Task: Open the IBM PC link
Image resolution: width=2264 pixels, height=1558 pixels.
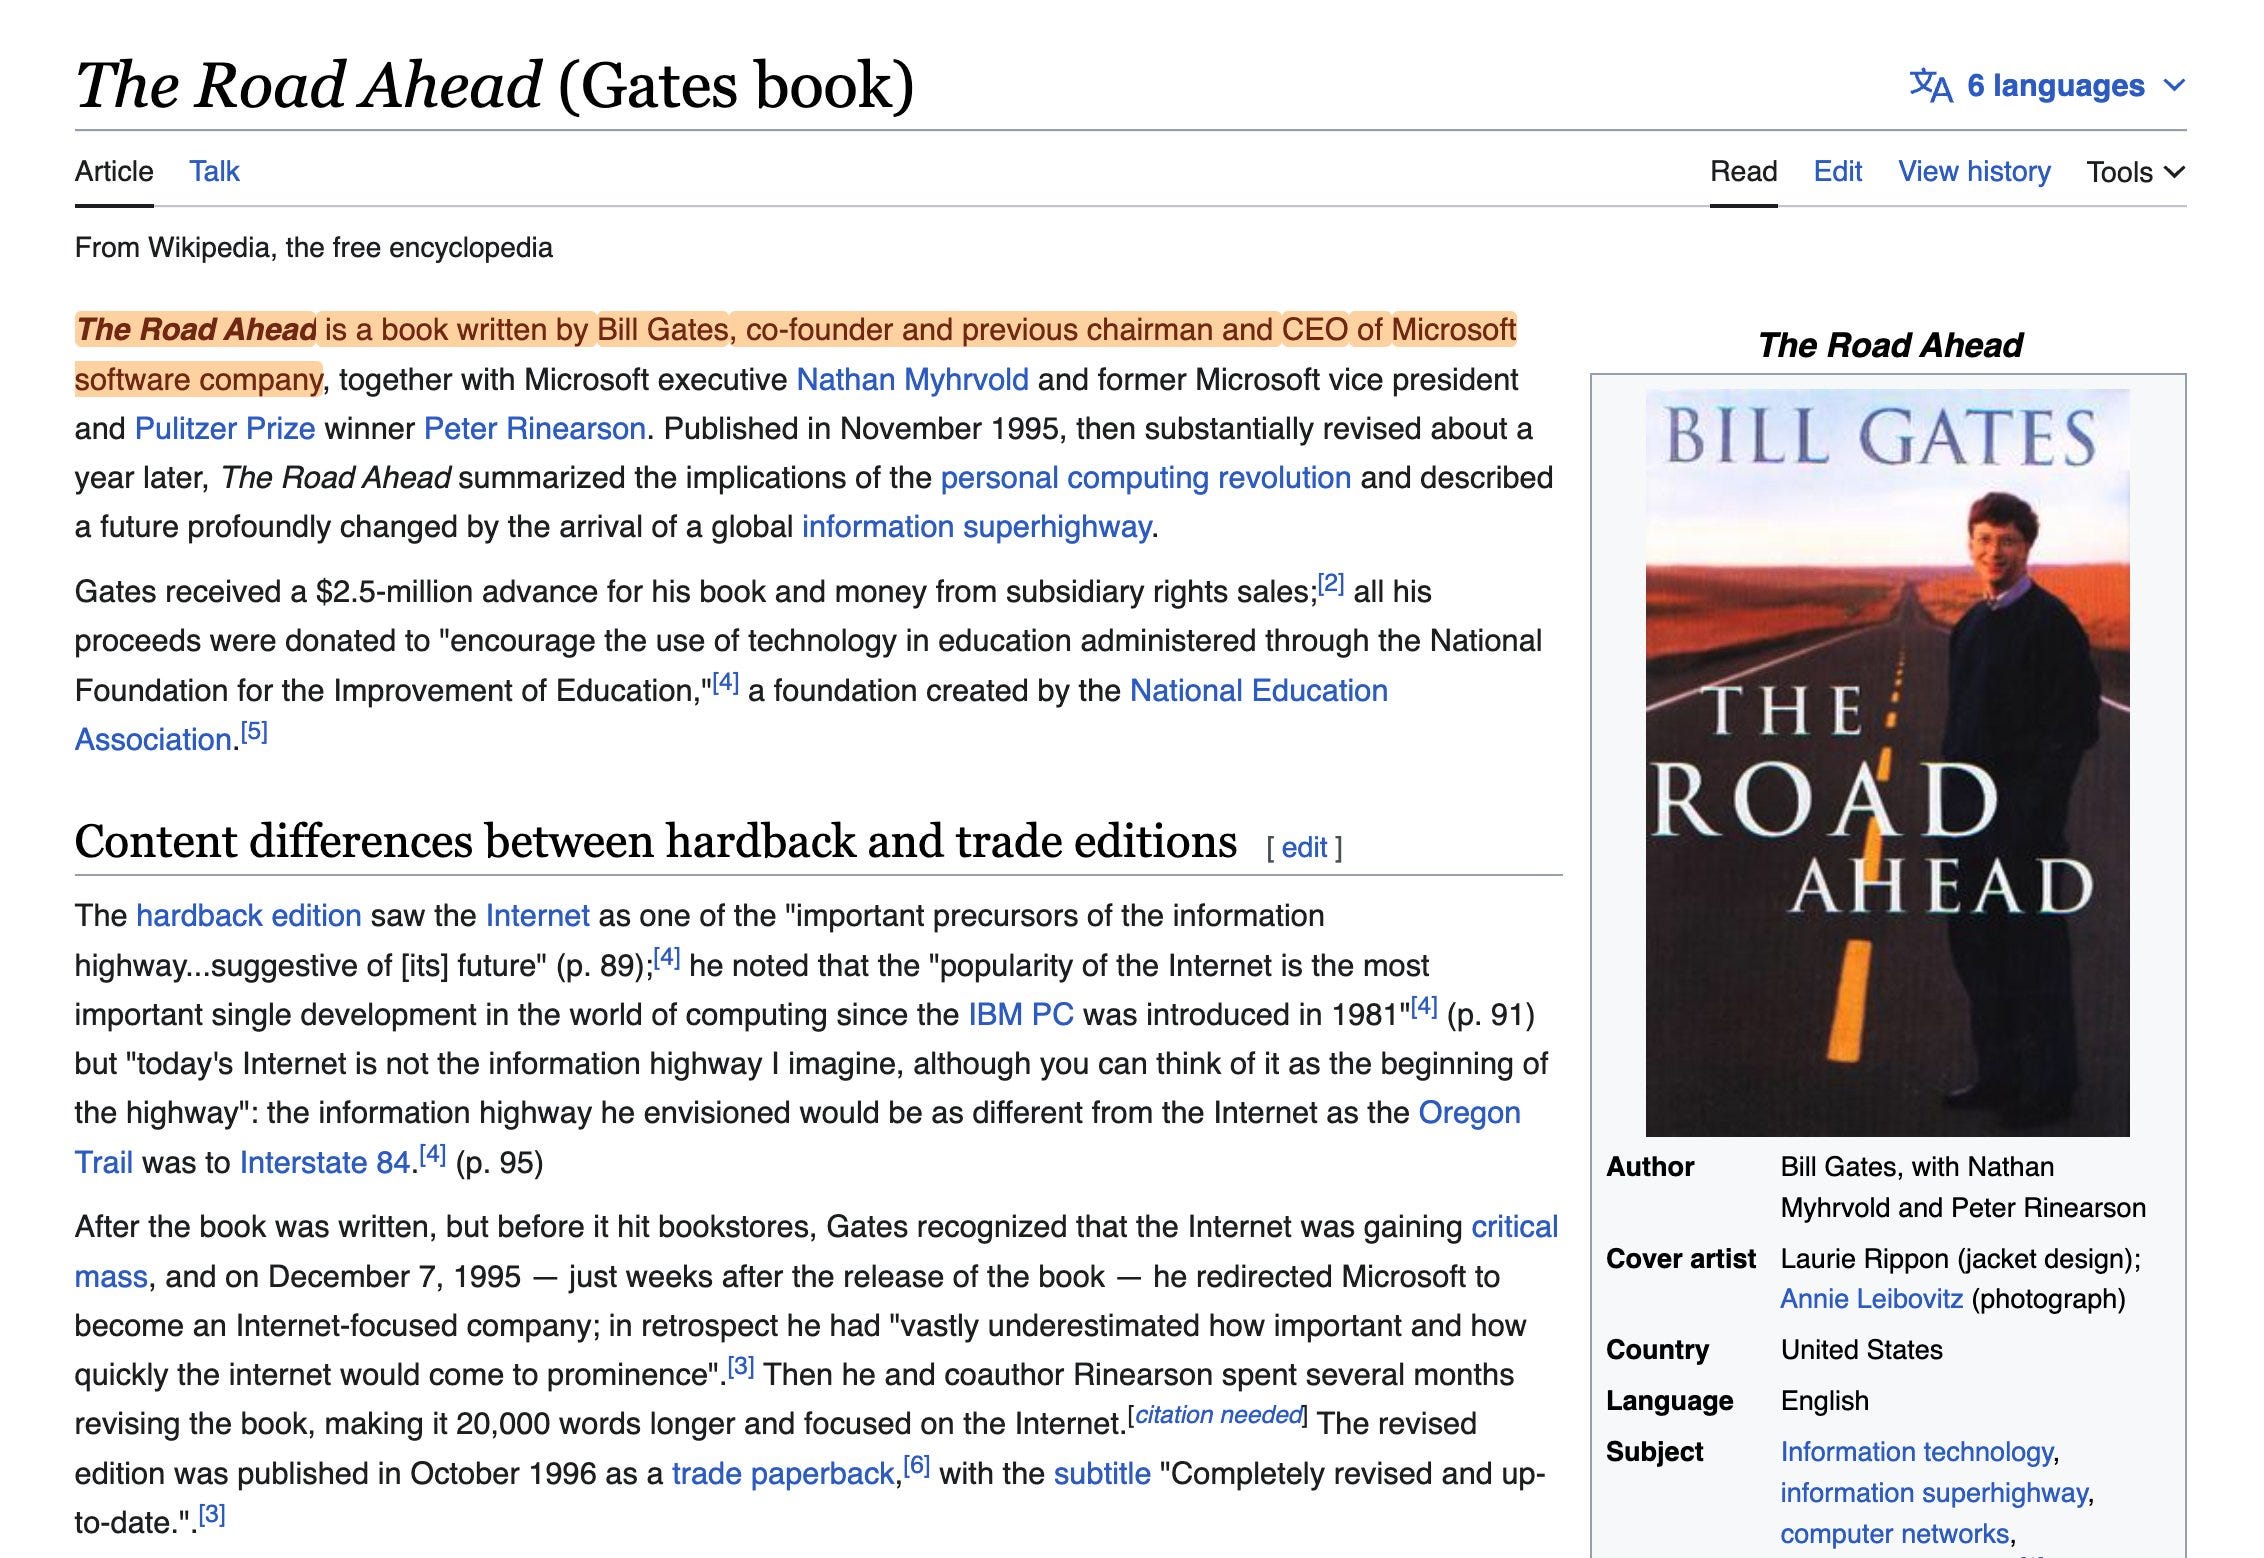Action: 1020,1015
